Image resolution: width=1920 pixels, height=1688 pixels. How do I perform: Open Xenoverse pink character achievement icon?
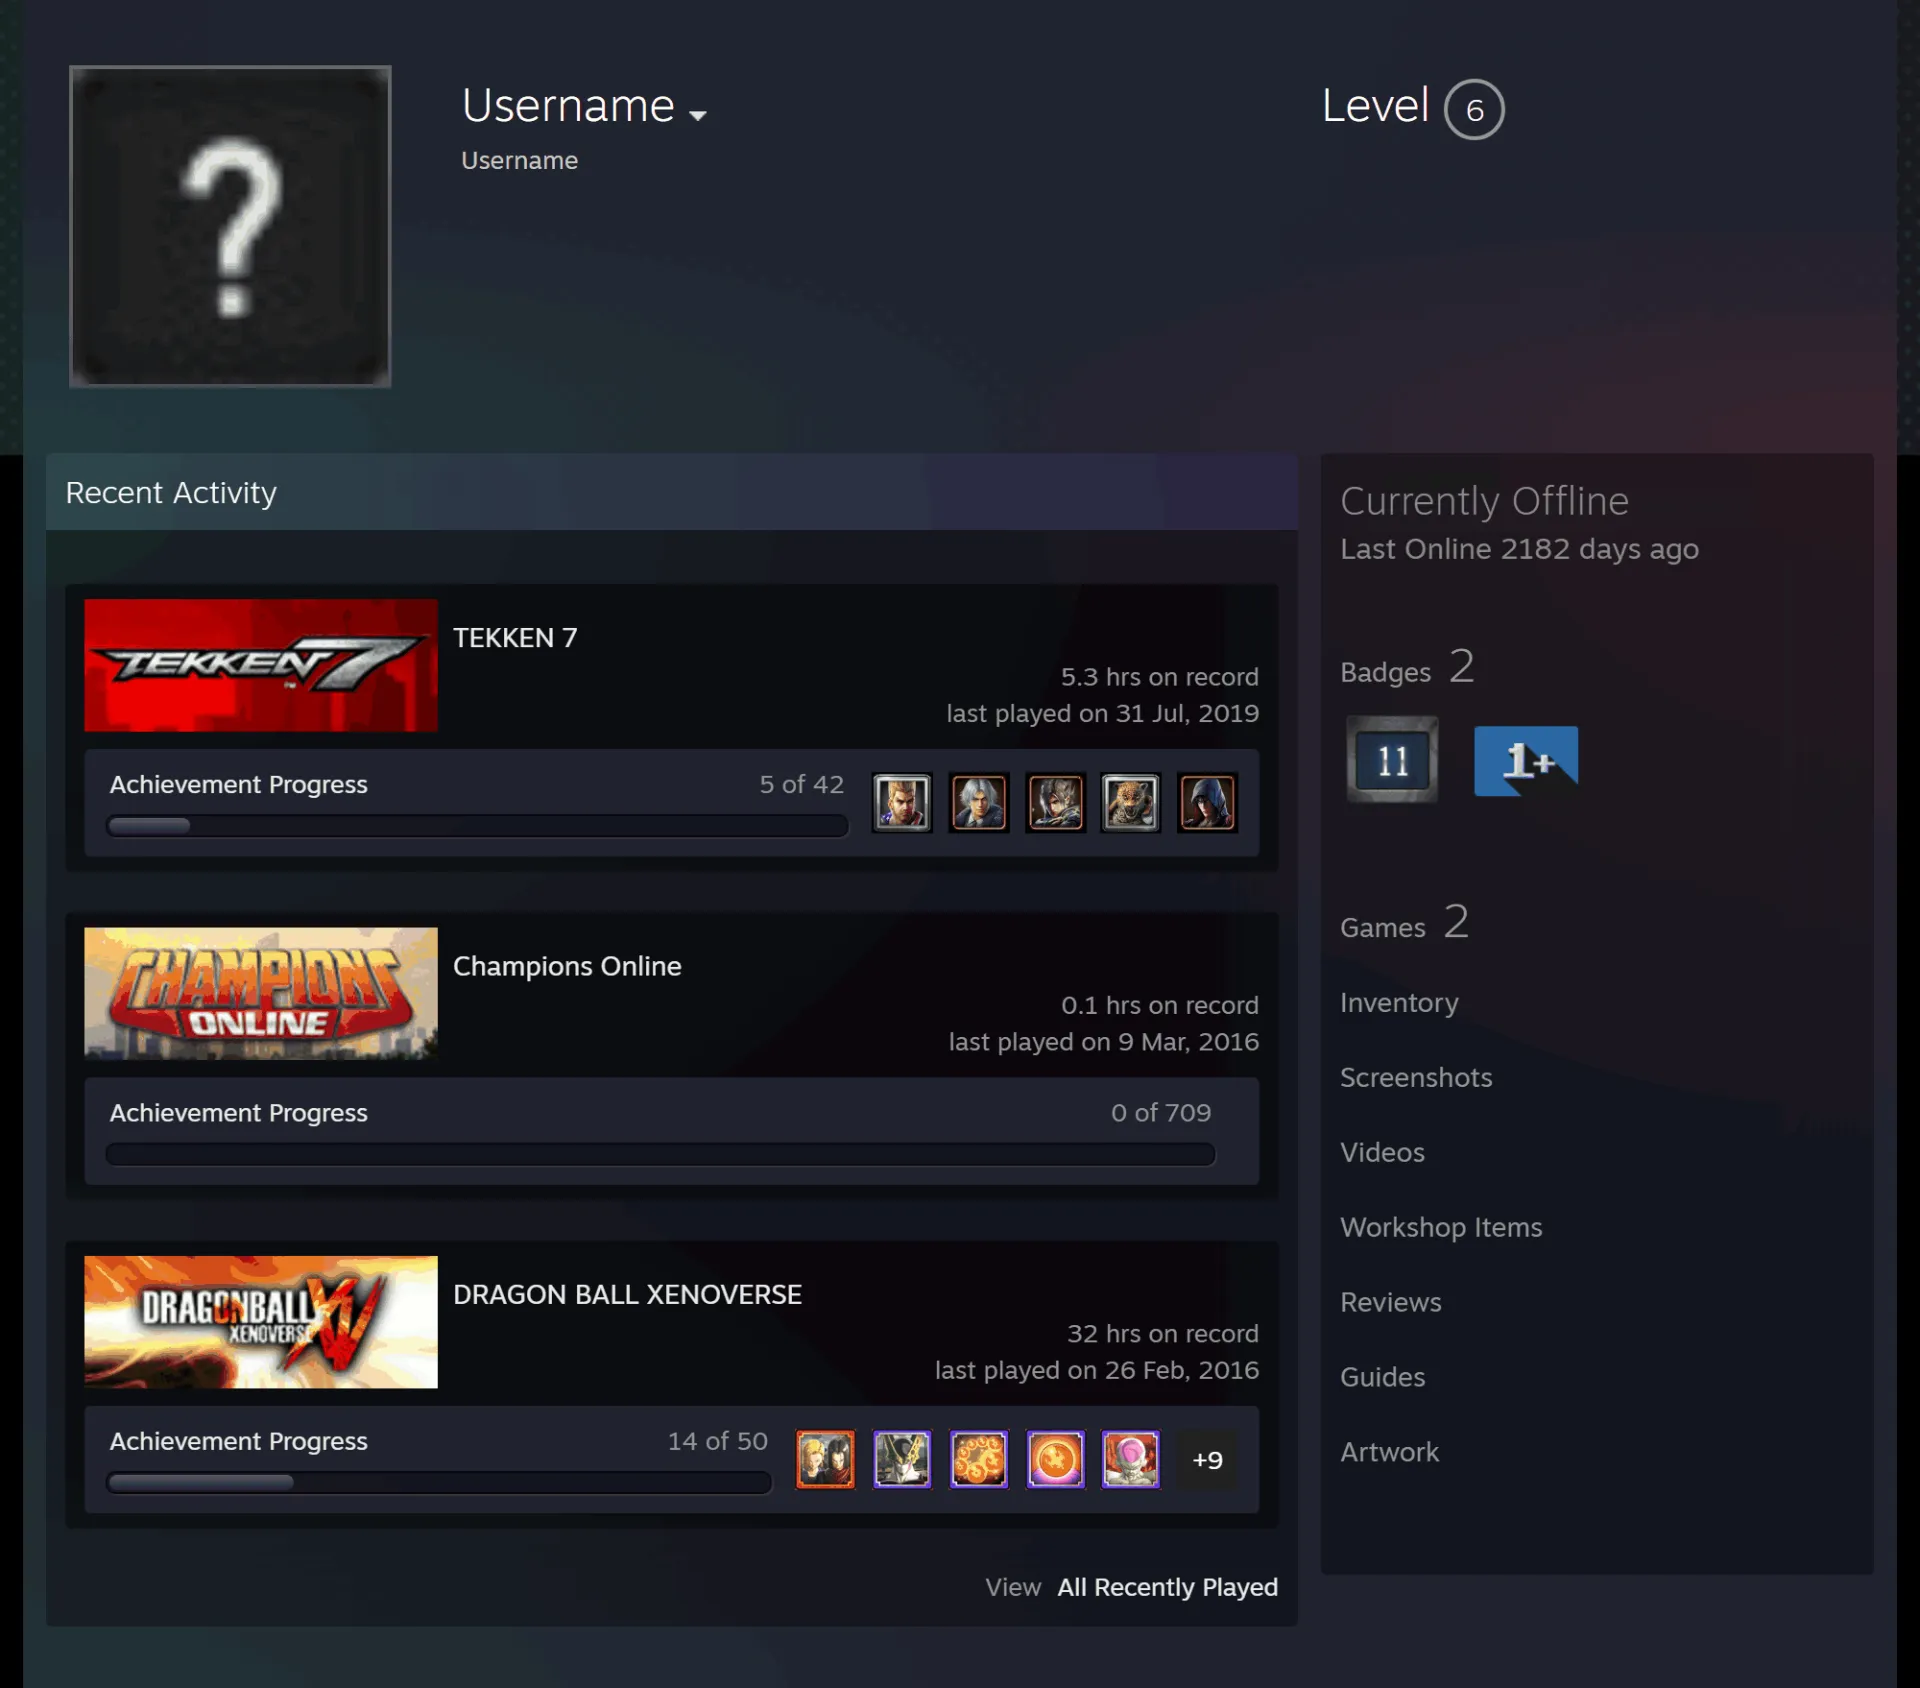coord(1131,1459)
